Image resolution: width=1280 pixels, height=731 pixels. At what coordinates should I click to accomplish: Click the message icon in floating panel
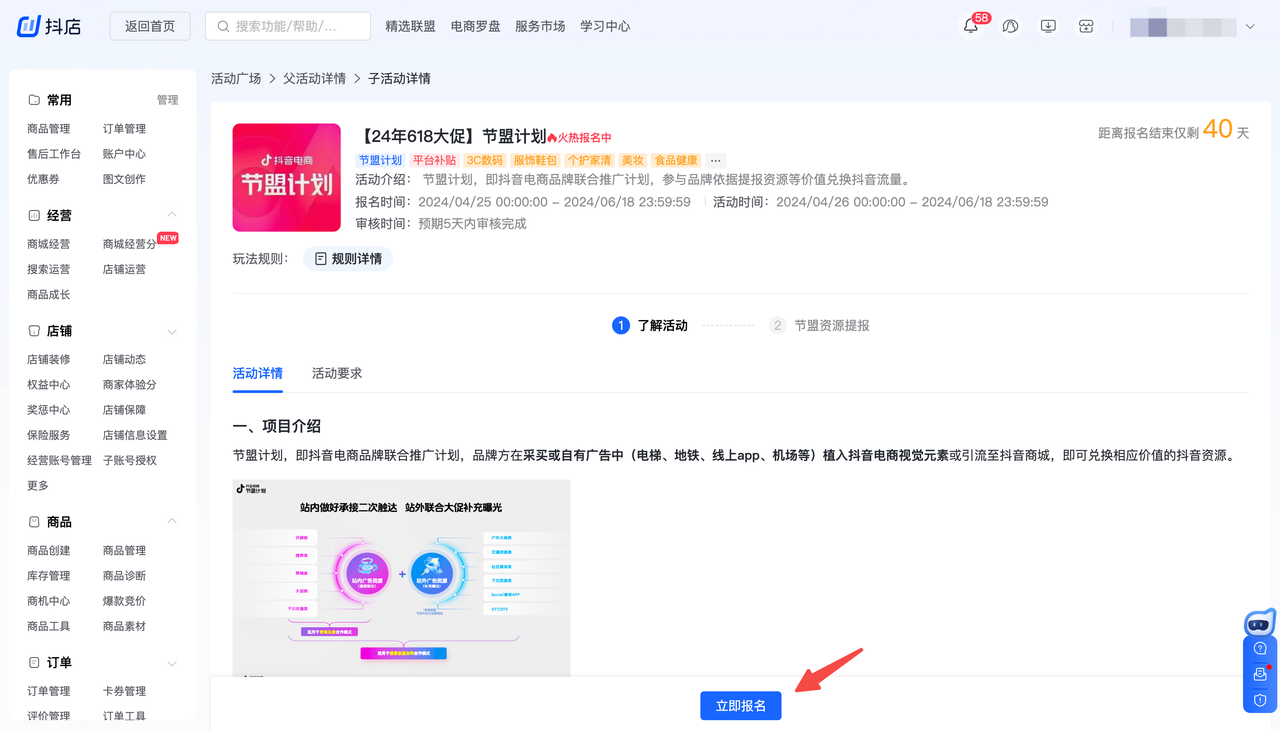point(1260,674)
